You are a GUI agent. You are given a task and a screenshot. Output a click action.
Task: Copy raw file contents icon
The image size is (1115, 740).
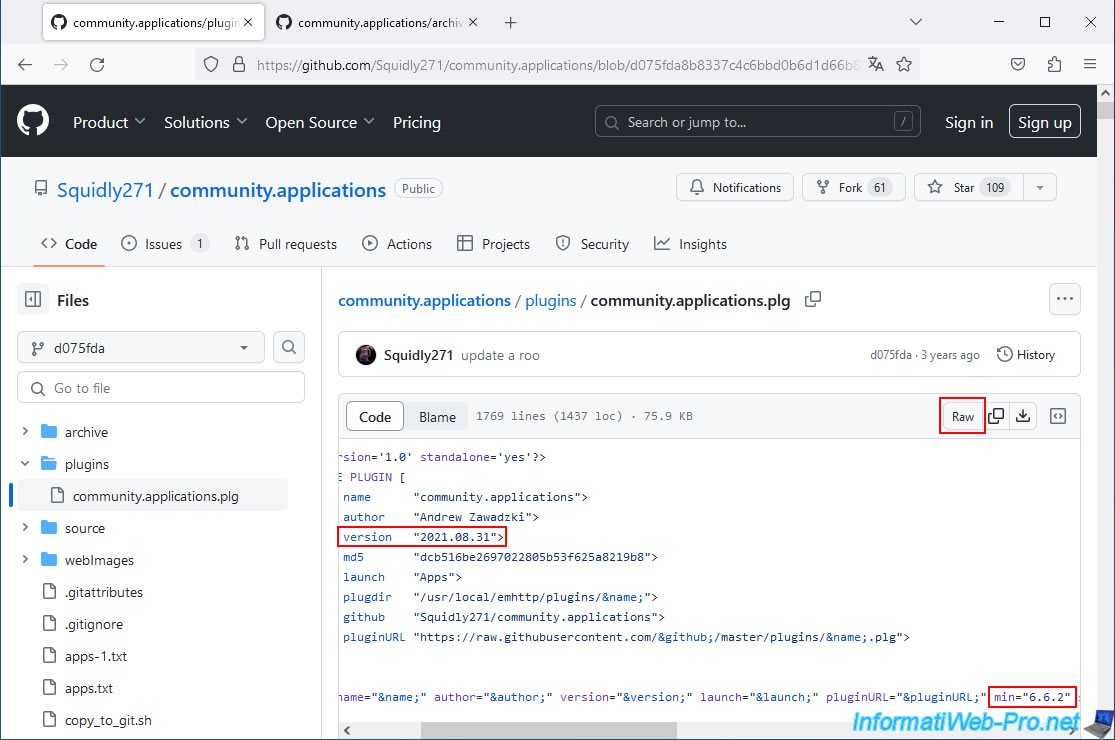996,417
